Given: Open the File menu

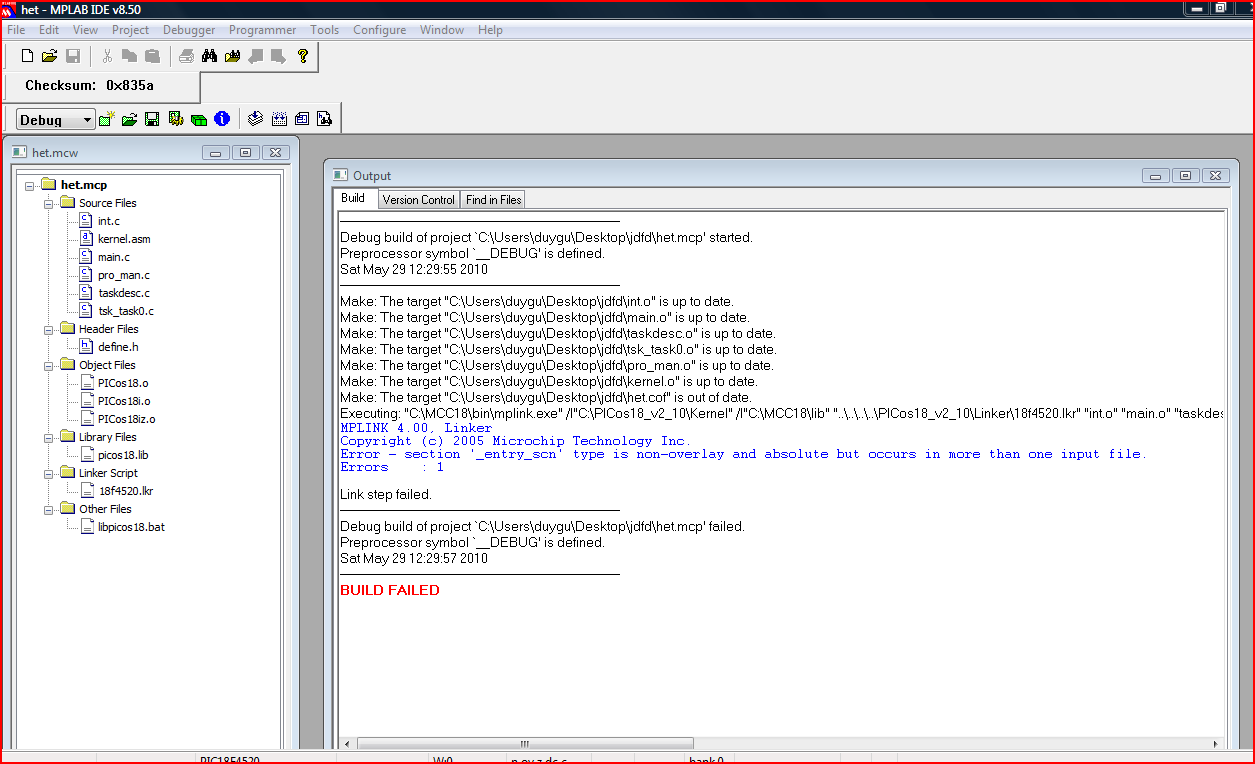Looking at the screenshot, I should point(16,30).
